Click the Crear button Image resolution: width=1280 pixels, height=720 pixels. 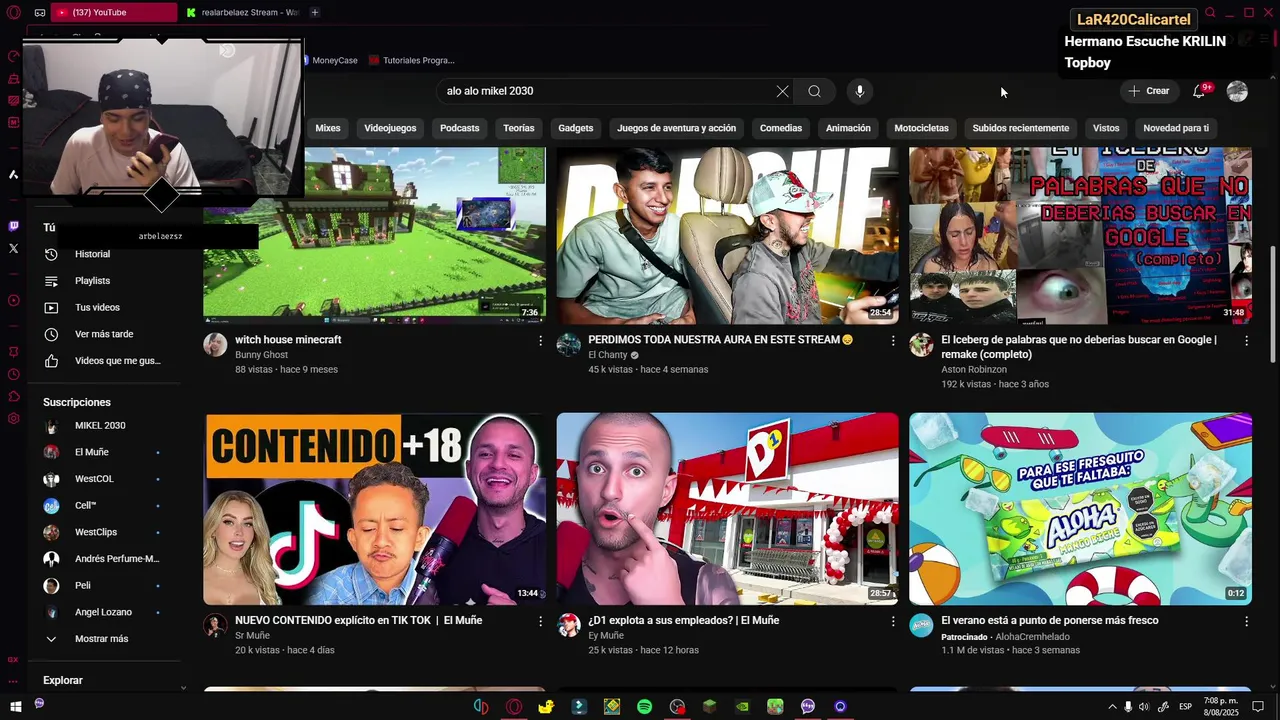click(x=1148, y=91)
